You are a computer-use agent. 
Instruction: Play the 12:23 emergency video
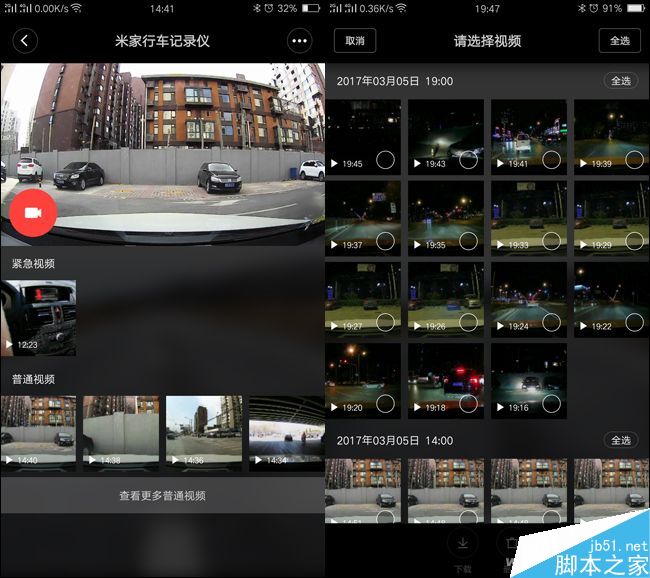(38, 318)
